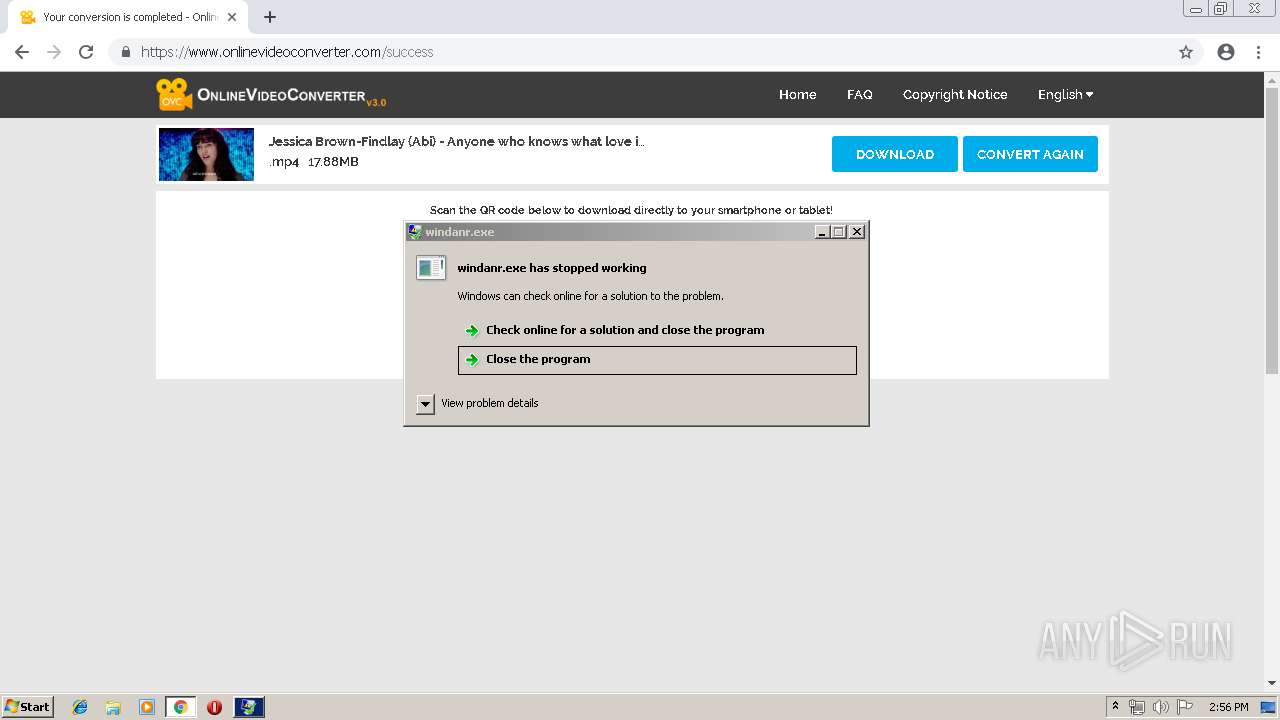
Task: Switch to Chrome on the taskbar
Action: click(x=180, y=707)
